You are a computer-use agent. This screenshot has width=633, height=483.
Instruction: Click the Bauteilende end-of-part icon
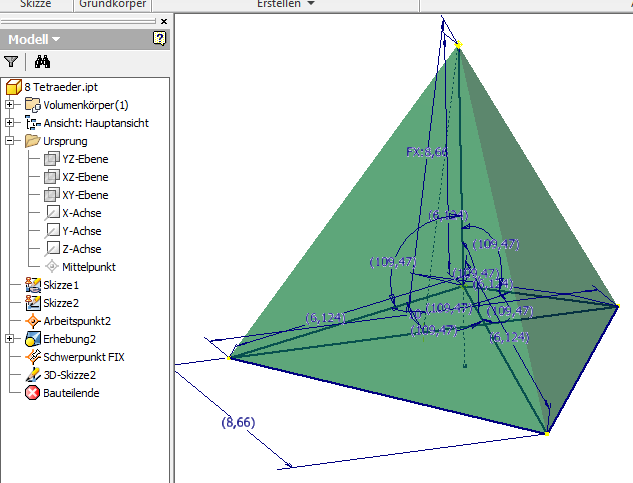pyautogui.click(x=33, y=393)
